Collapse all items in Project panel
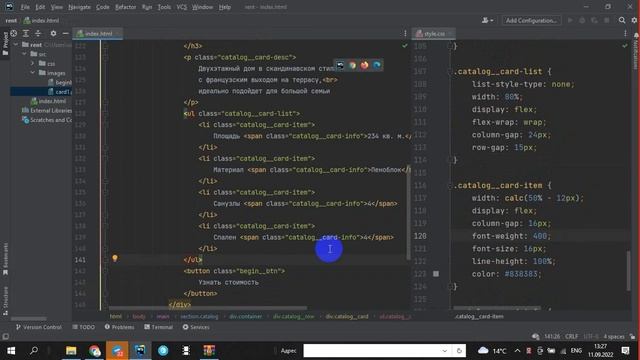 tap(38, 33)
